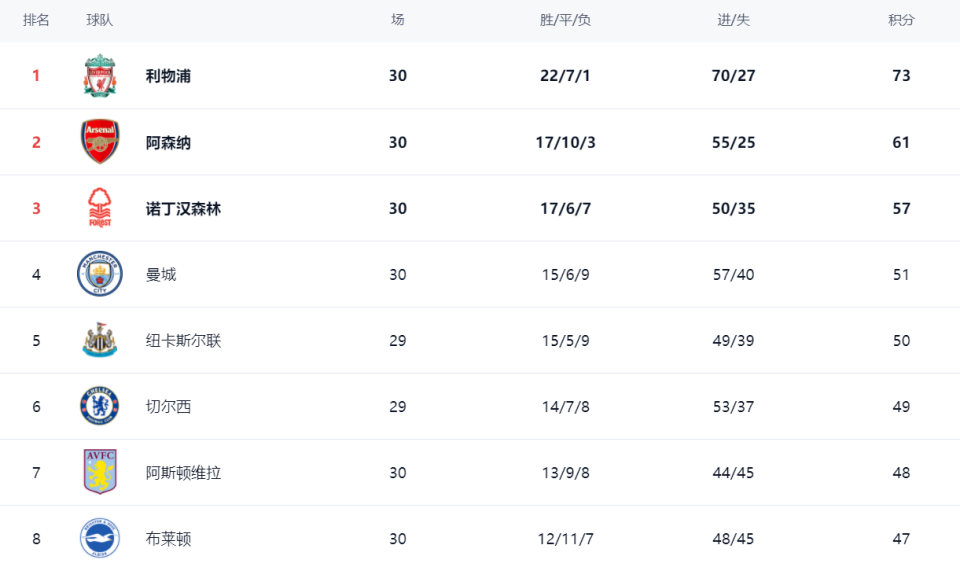Select team name 阿斯顿维拉
This screenshot has width=960, height=567.
[x=183, y=473]
